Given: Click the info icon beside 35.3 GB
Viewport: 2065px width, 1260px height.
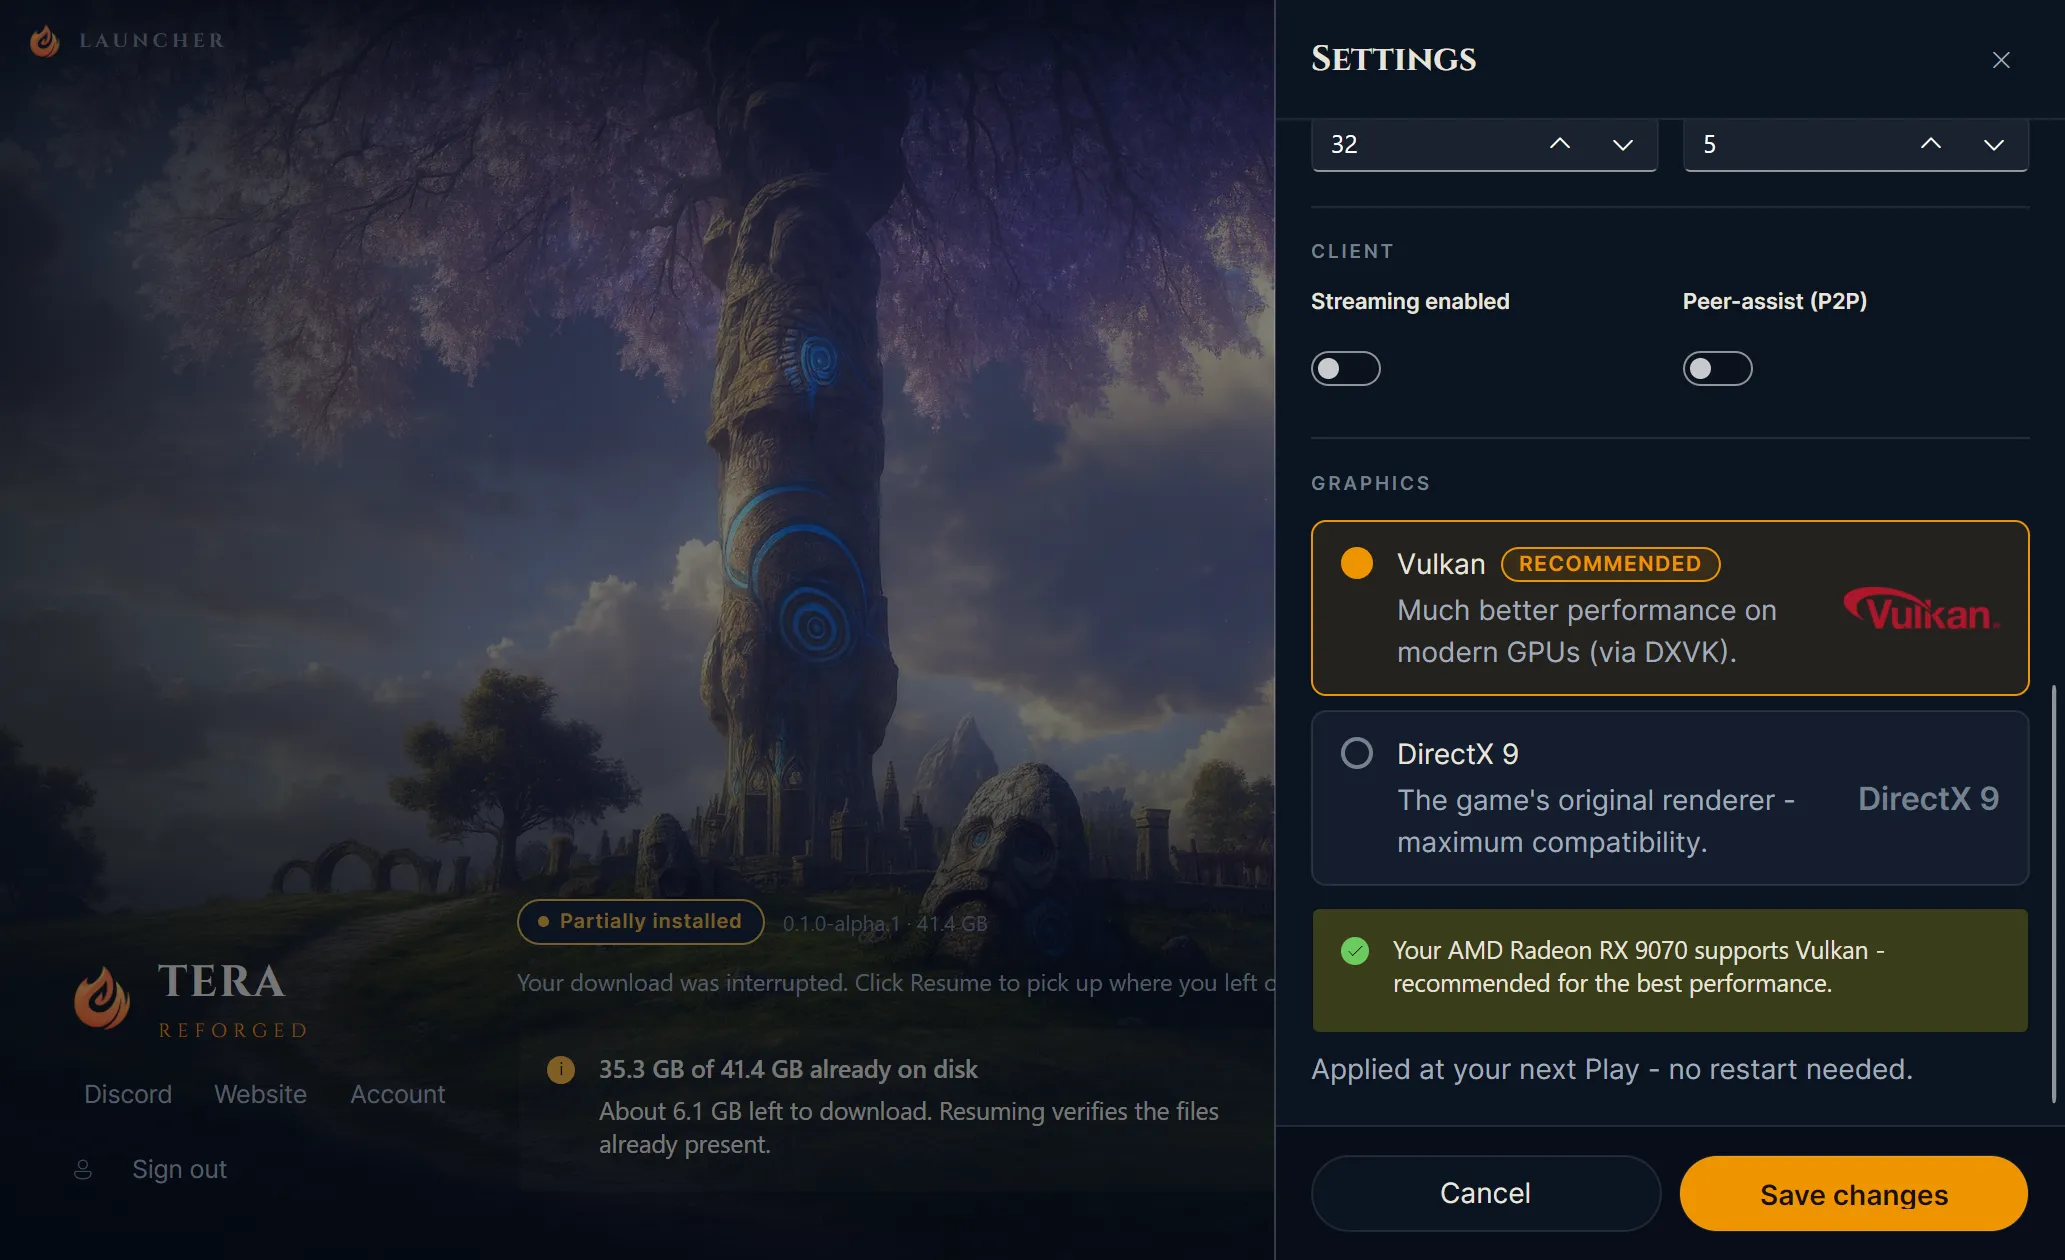Looking at the screenshot, I should click(561, 1070).
